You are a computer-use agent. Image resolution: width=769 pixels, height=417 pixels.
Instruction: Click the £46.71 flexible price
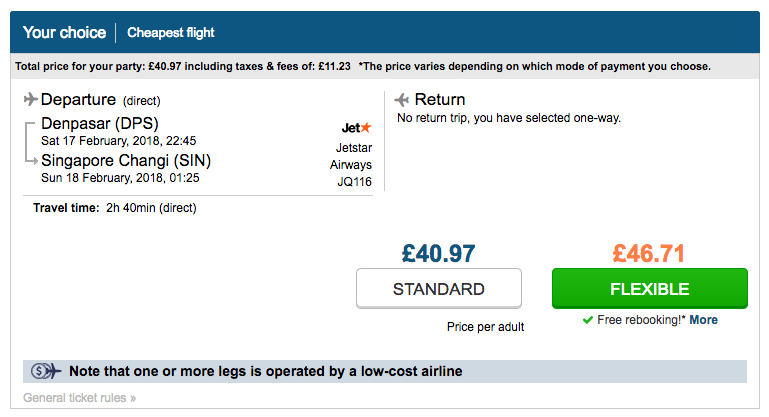pyautogui.click(x=648, y=254)
